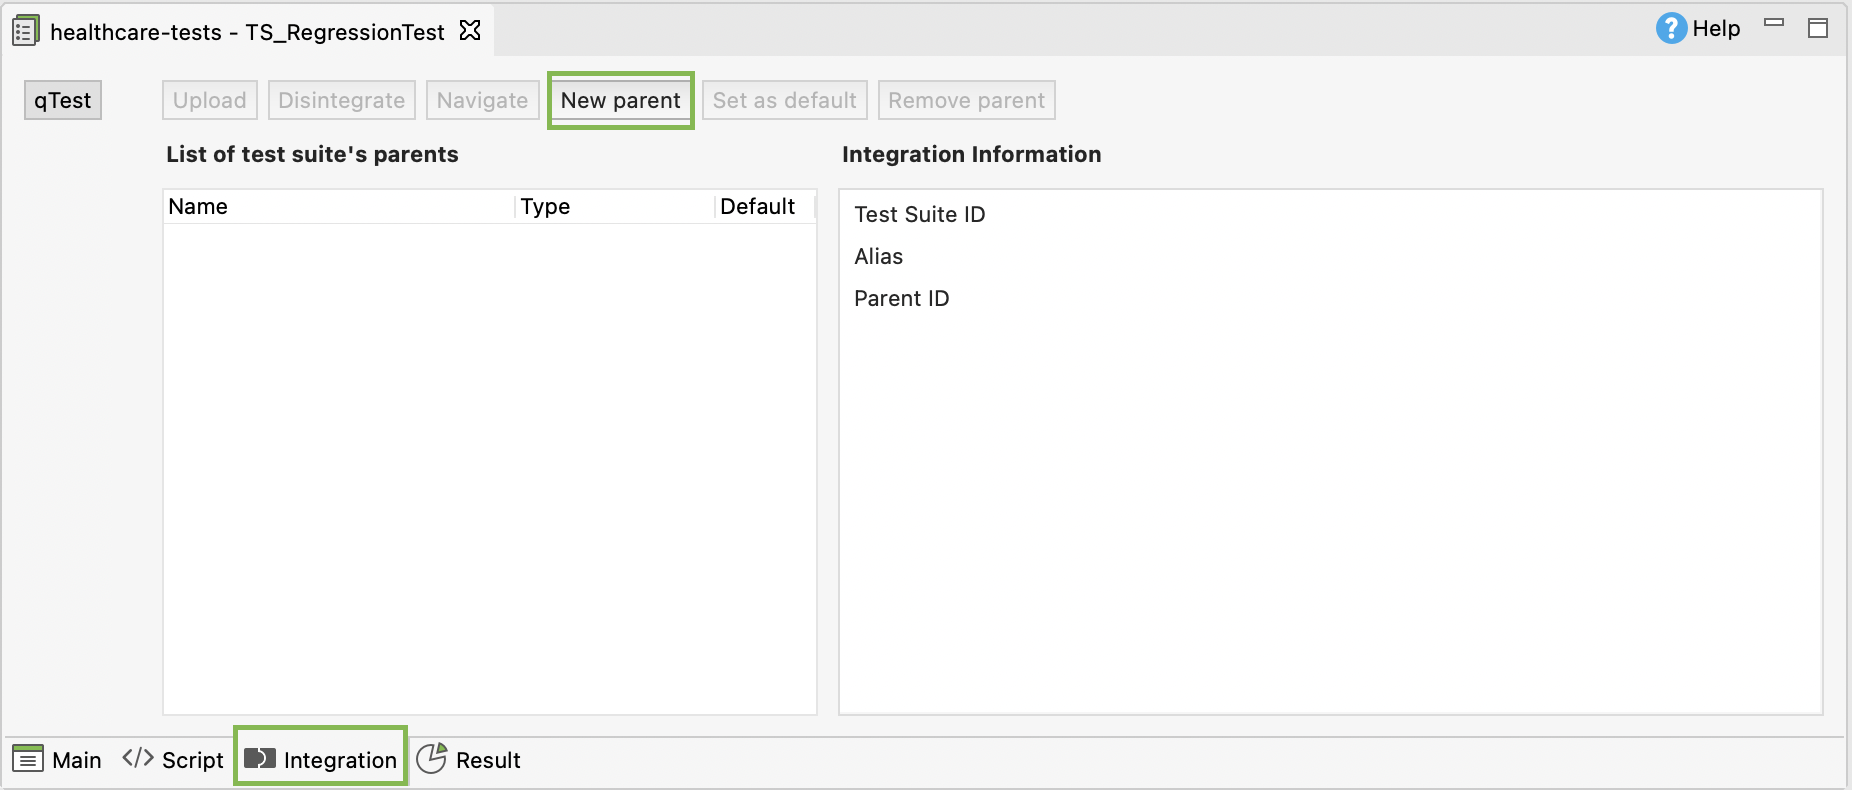
Task: Close the TS_RegressionTest editor tab
Action: (x=470, y=31)
